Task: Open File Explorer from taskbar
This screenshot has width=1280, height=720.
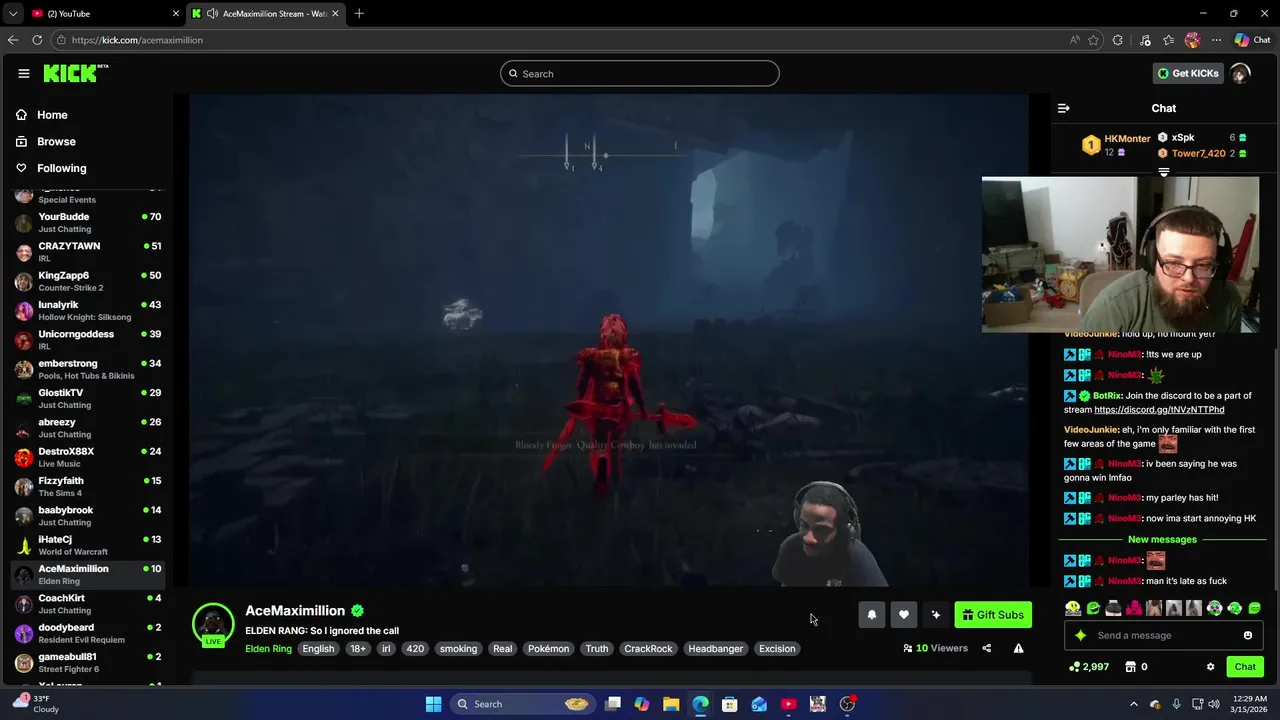Action: 671,704
